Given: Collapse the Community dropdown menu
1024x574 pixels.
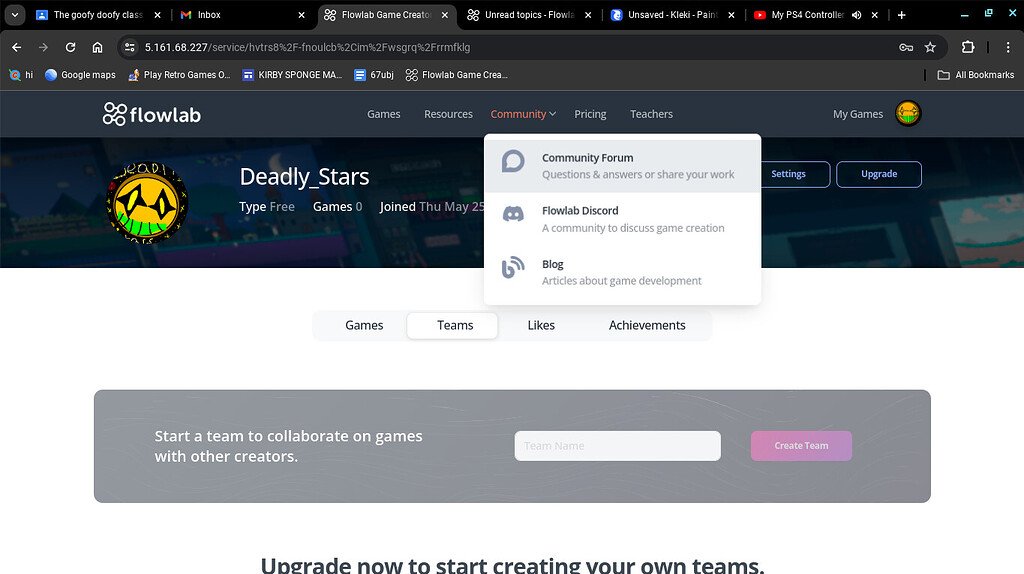Looking at the screenshot, I should (x=523, y=114).
